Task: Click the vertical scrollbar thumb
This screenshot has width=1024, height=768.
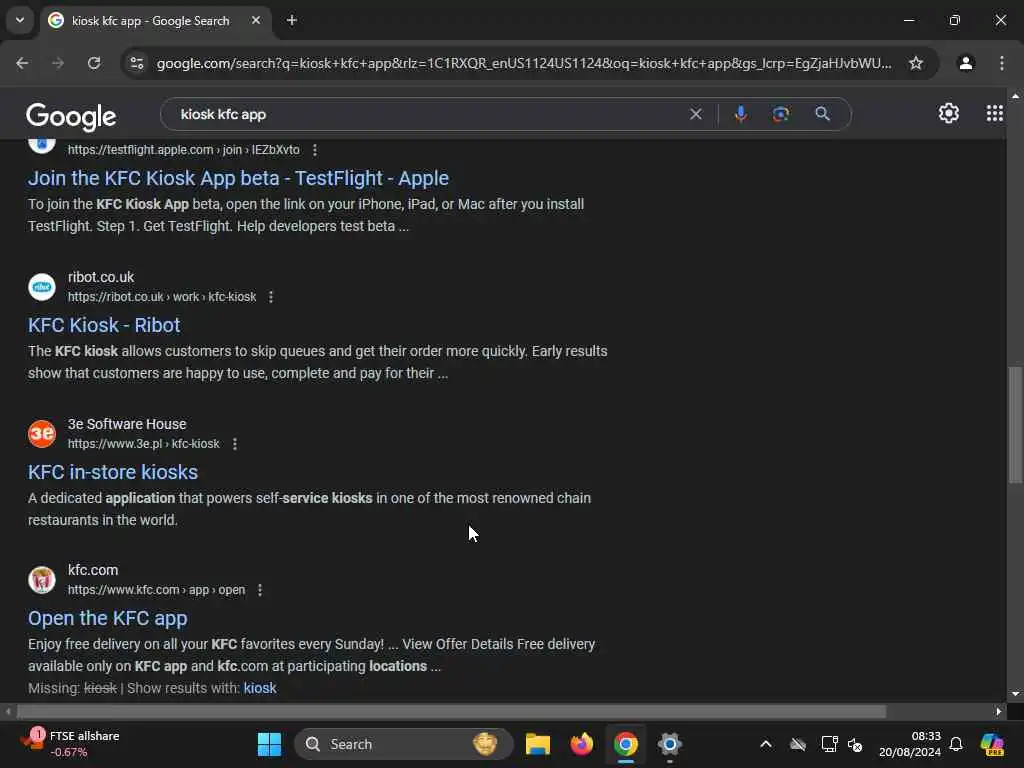Action: click(1015, 424)
